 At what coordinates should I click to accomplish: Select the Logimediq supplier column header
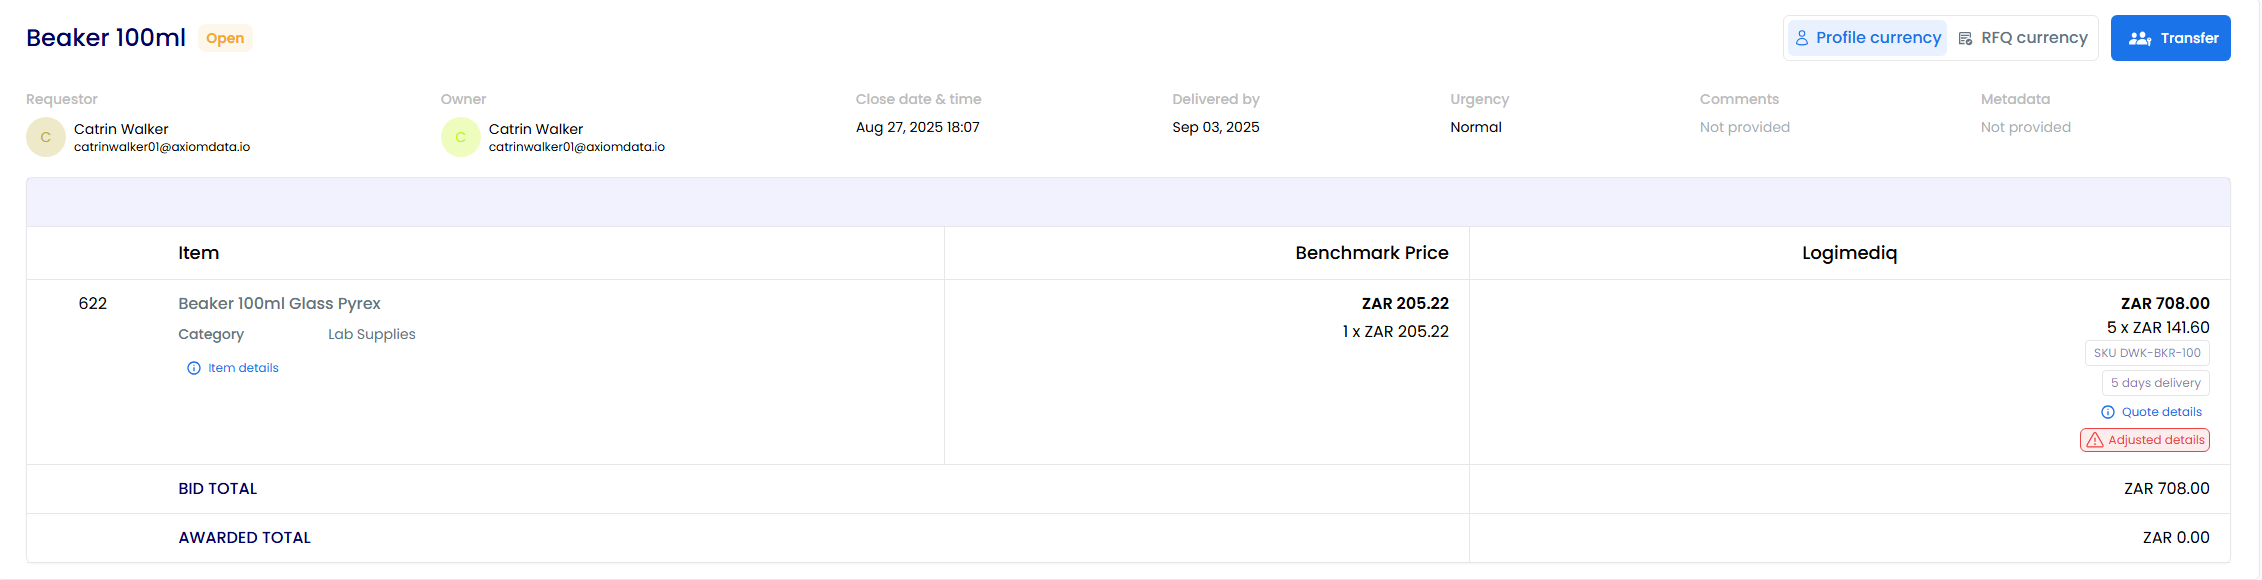[1849, 253]
